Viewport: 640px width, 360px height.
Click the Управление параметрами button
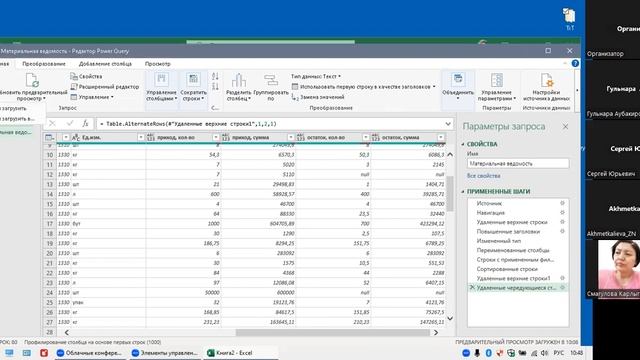point(496,87)
